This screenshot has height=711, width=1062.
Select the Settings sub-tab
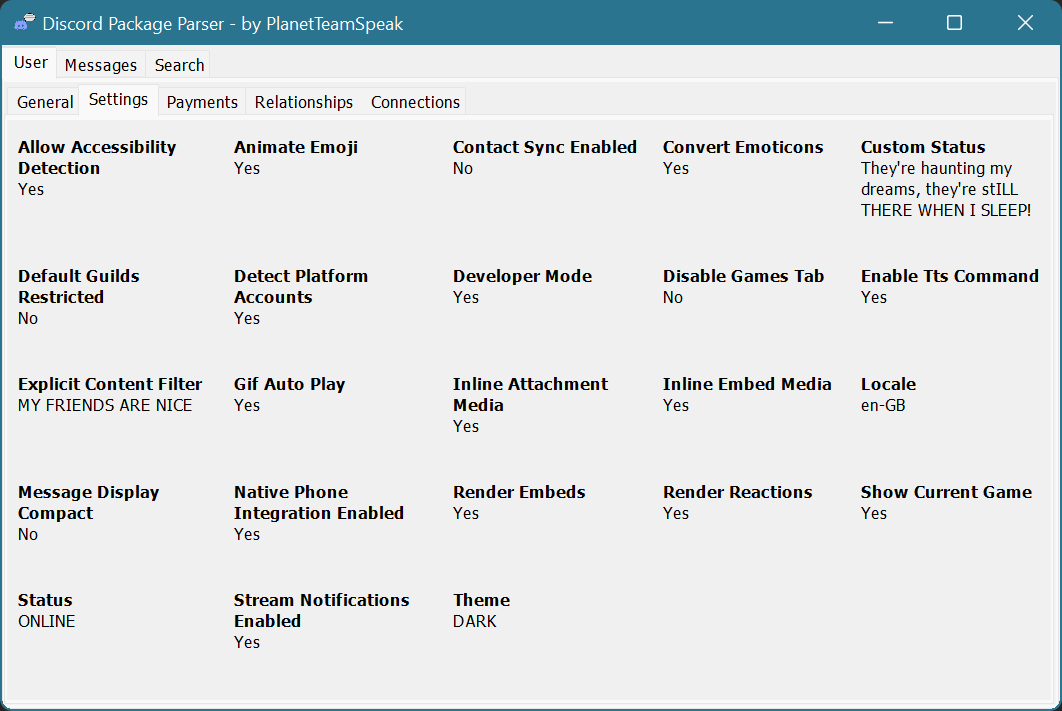point(118,100)
